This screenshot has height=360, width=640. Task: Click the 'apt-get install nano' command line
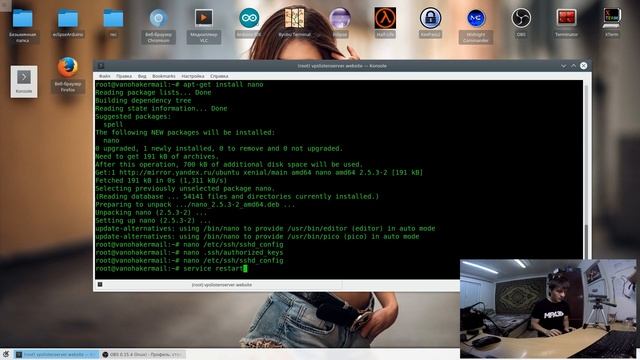click(179, 84)
